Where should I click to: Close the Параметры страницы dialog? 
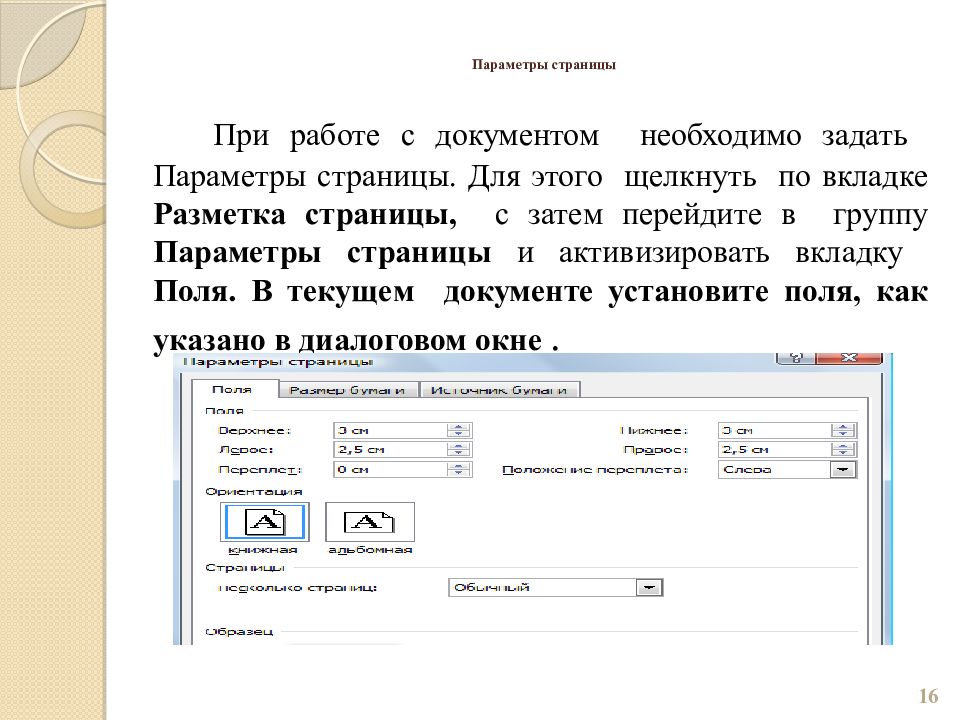click(x=849, y=358)
